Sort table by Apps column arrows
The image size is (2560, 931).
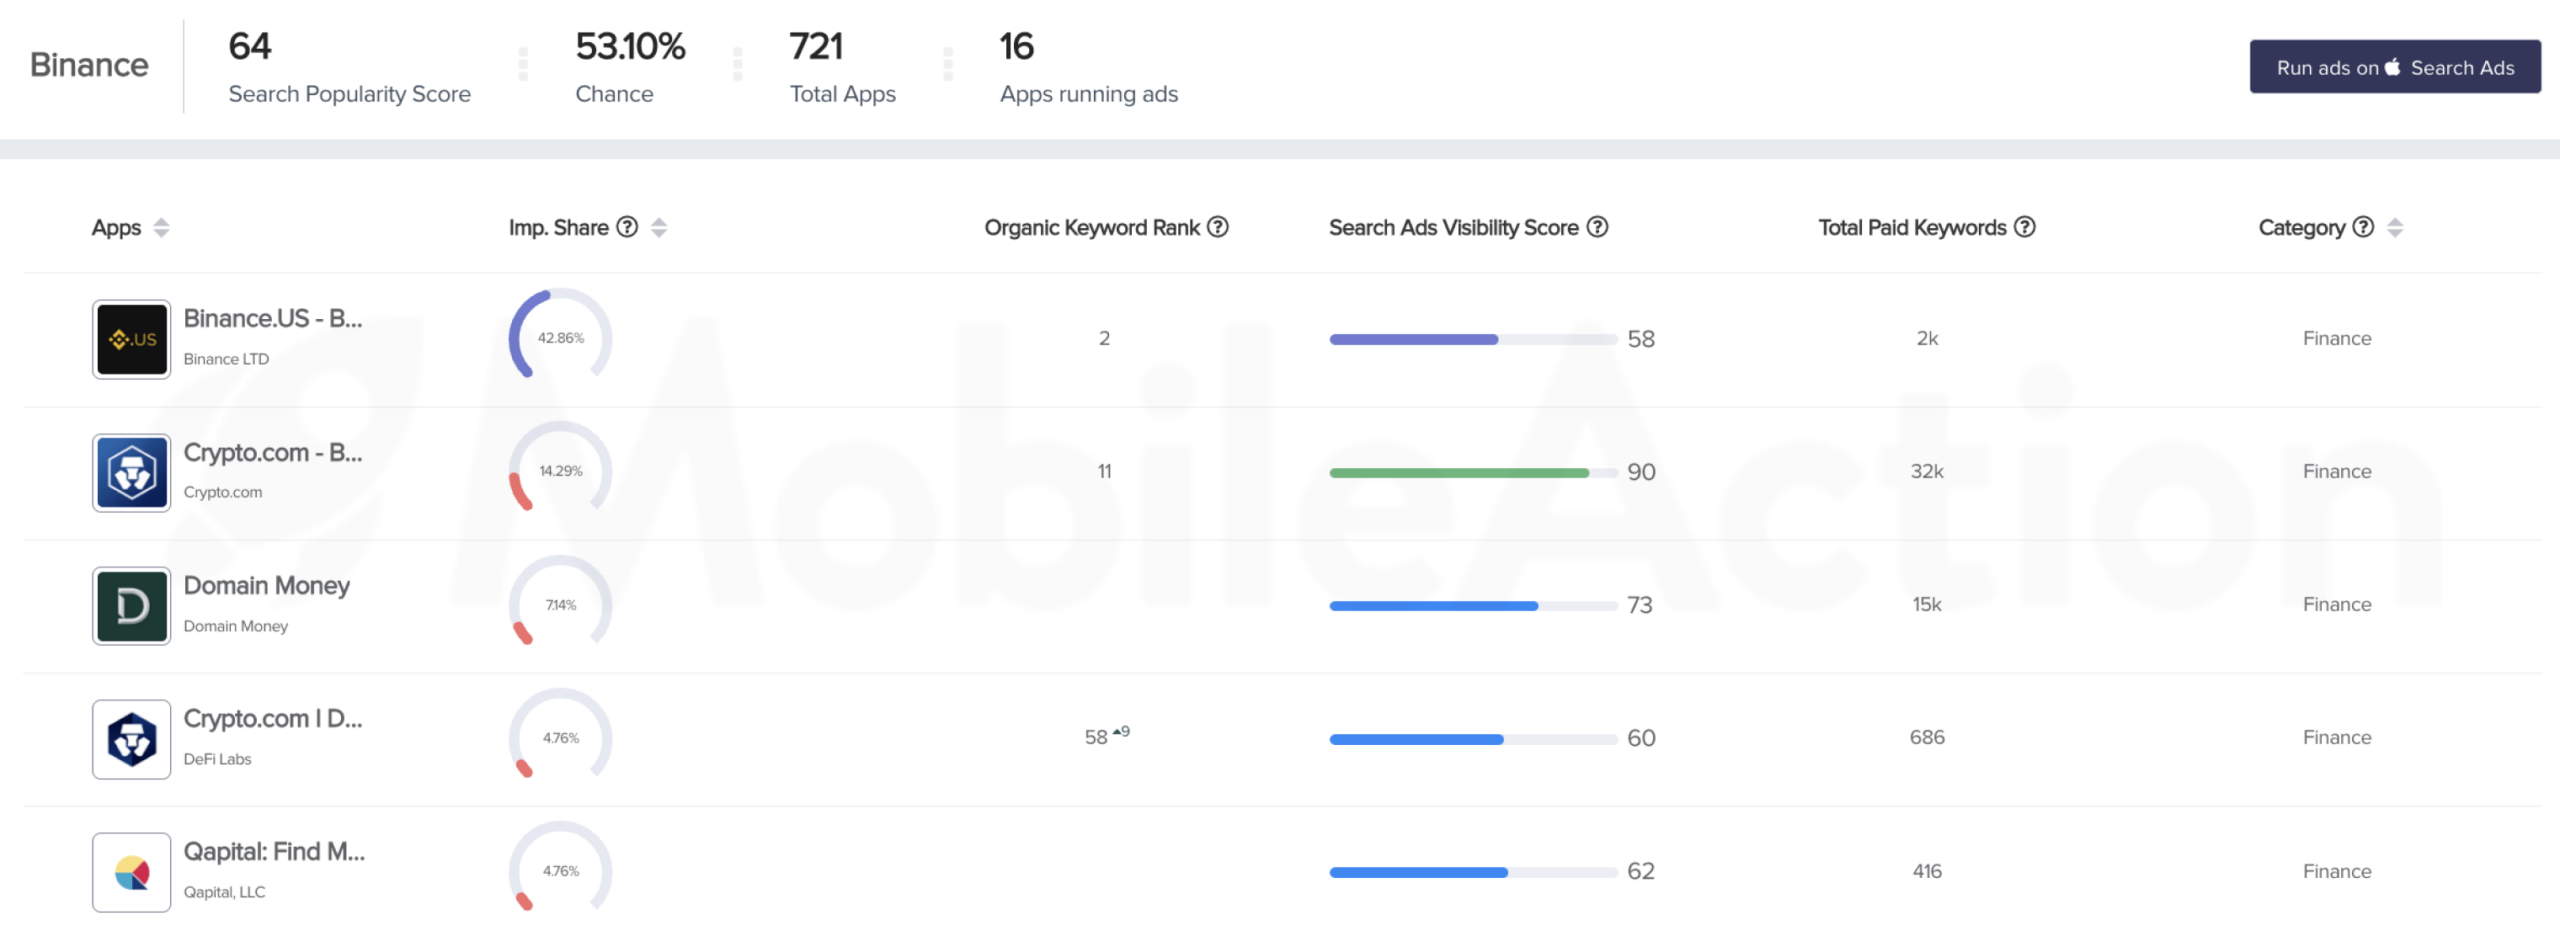tap(161, 228)
